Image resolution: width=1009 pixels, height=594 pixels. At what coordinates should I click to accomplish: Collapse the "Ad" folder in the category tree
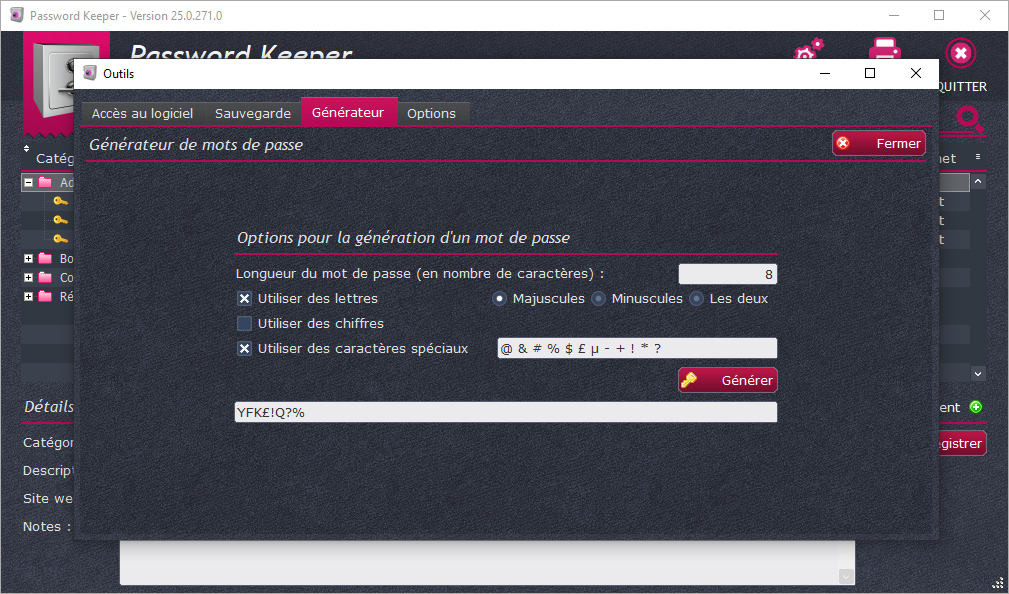[x=28, y=182]
